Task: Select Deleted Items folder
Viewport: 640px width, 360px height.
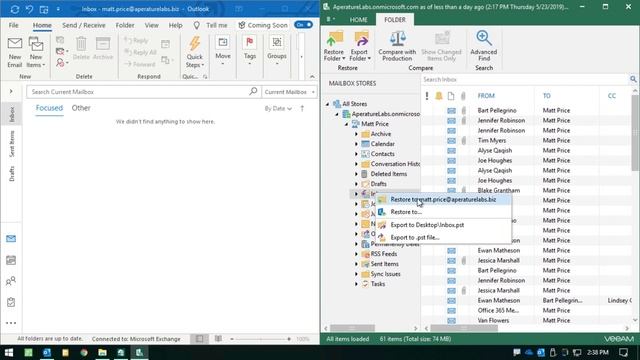Action: coord(389,174)
